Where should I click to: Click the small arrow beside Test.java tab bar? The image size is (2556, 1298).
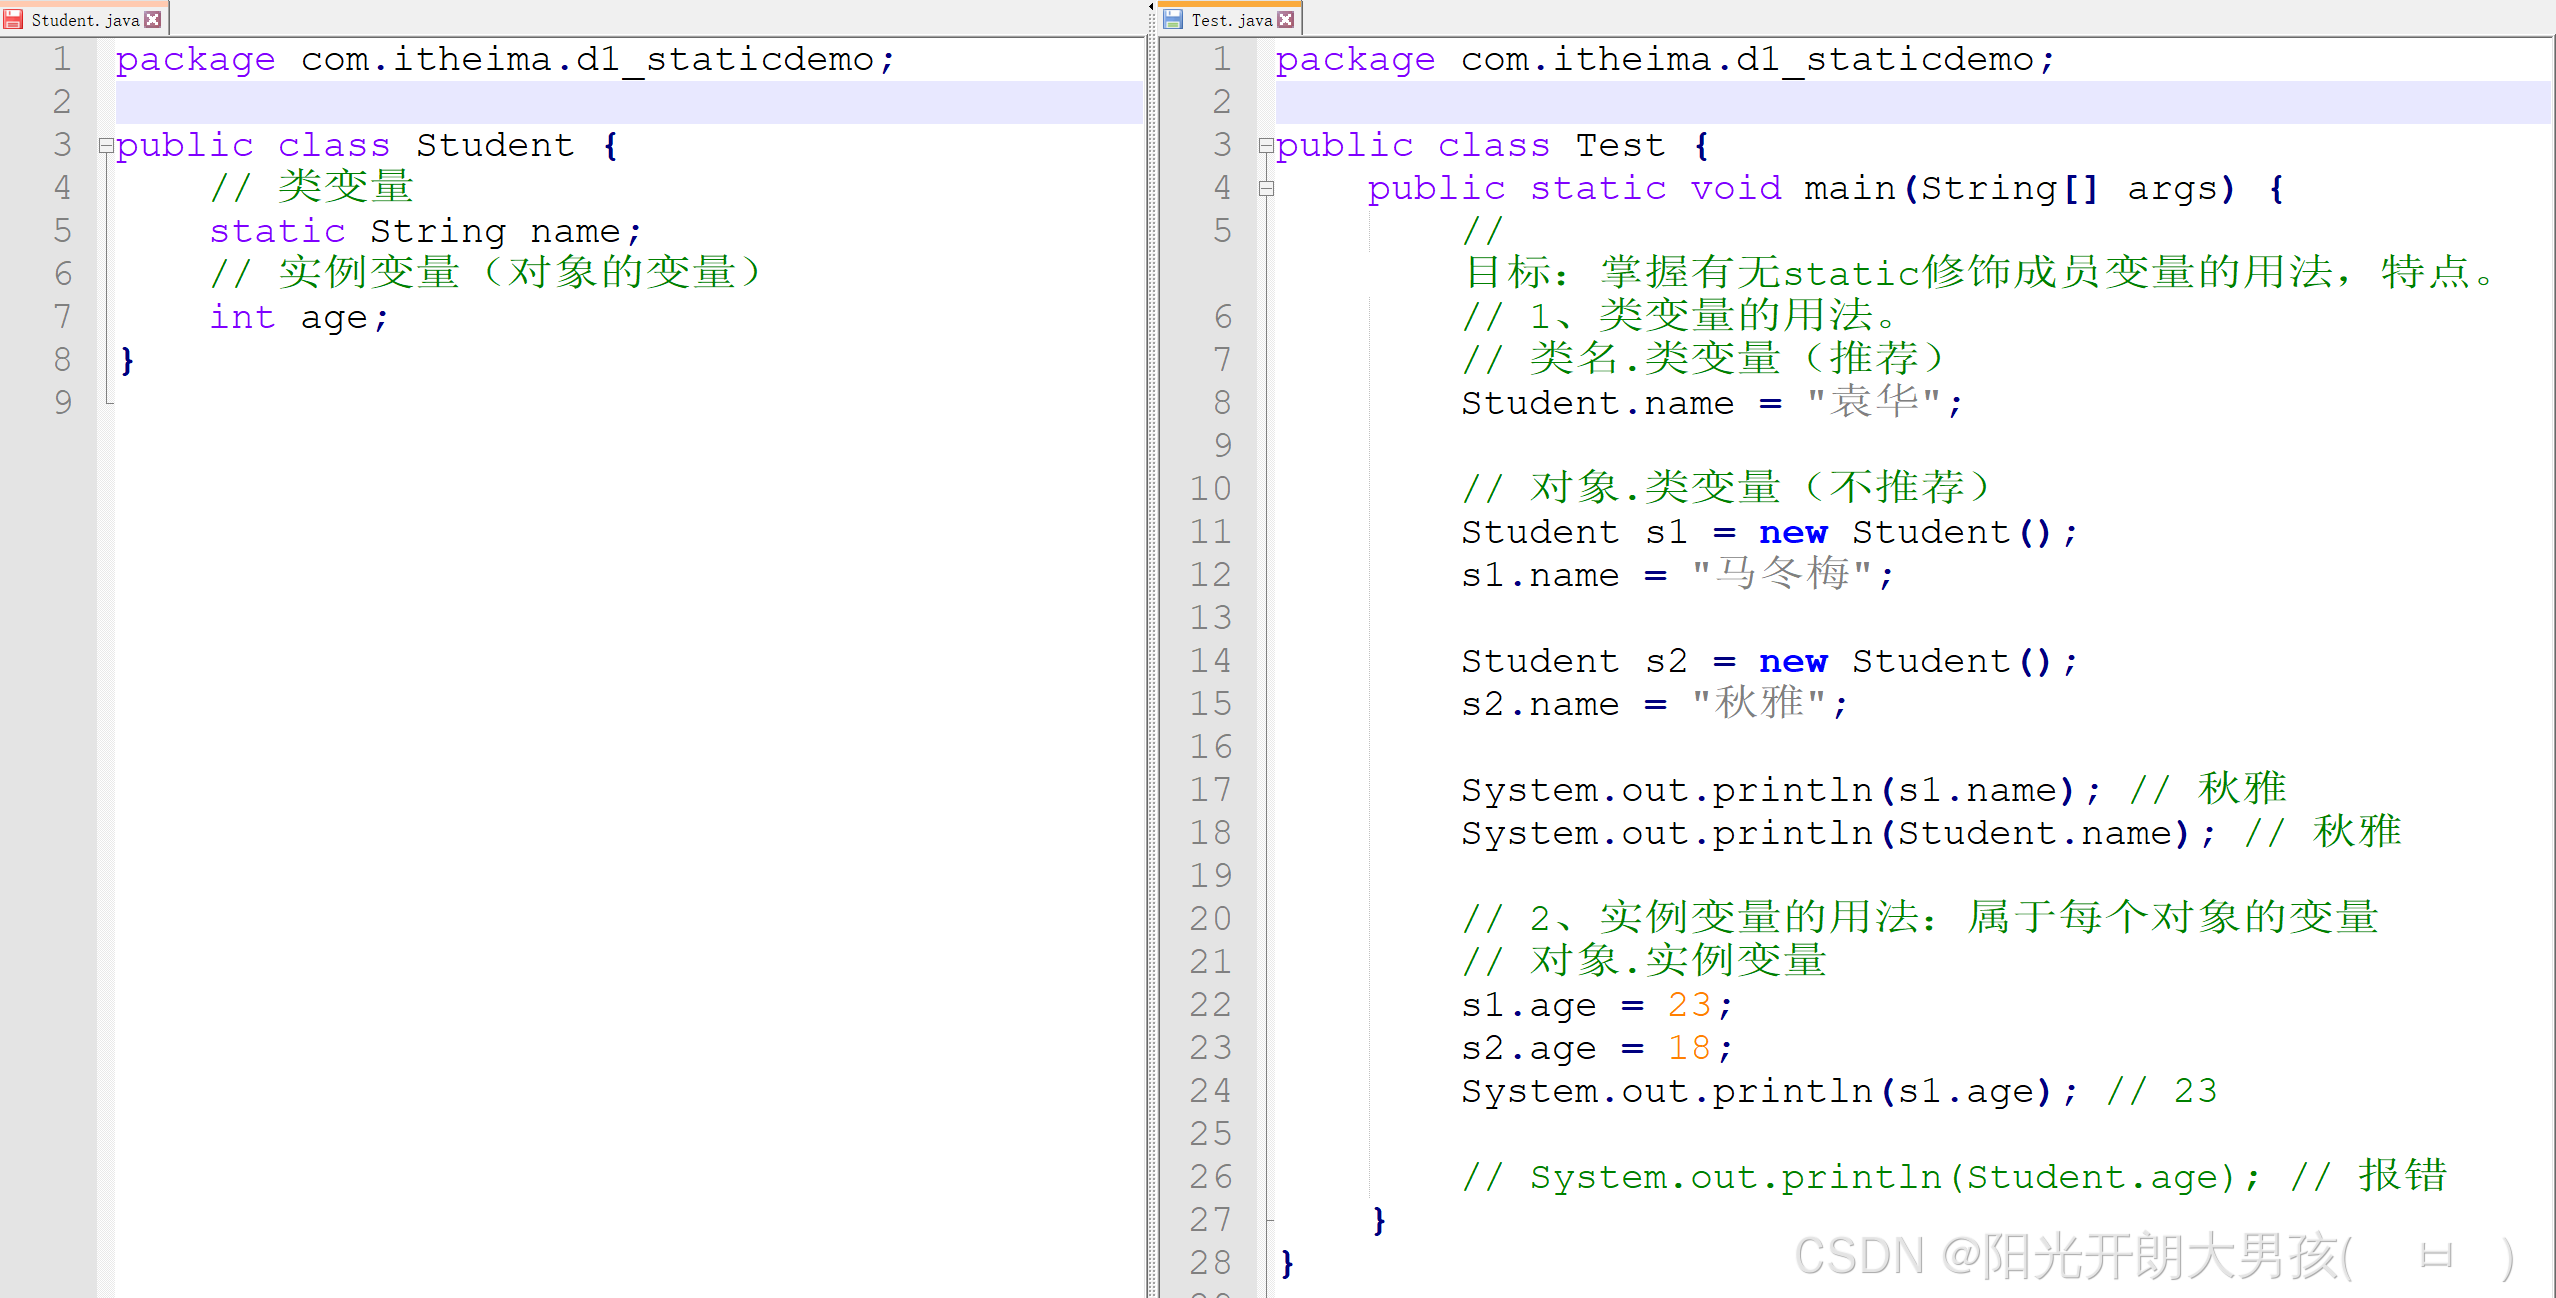1151,6
